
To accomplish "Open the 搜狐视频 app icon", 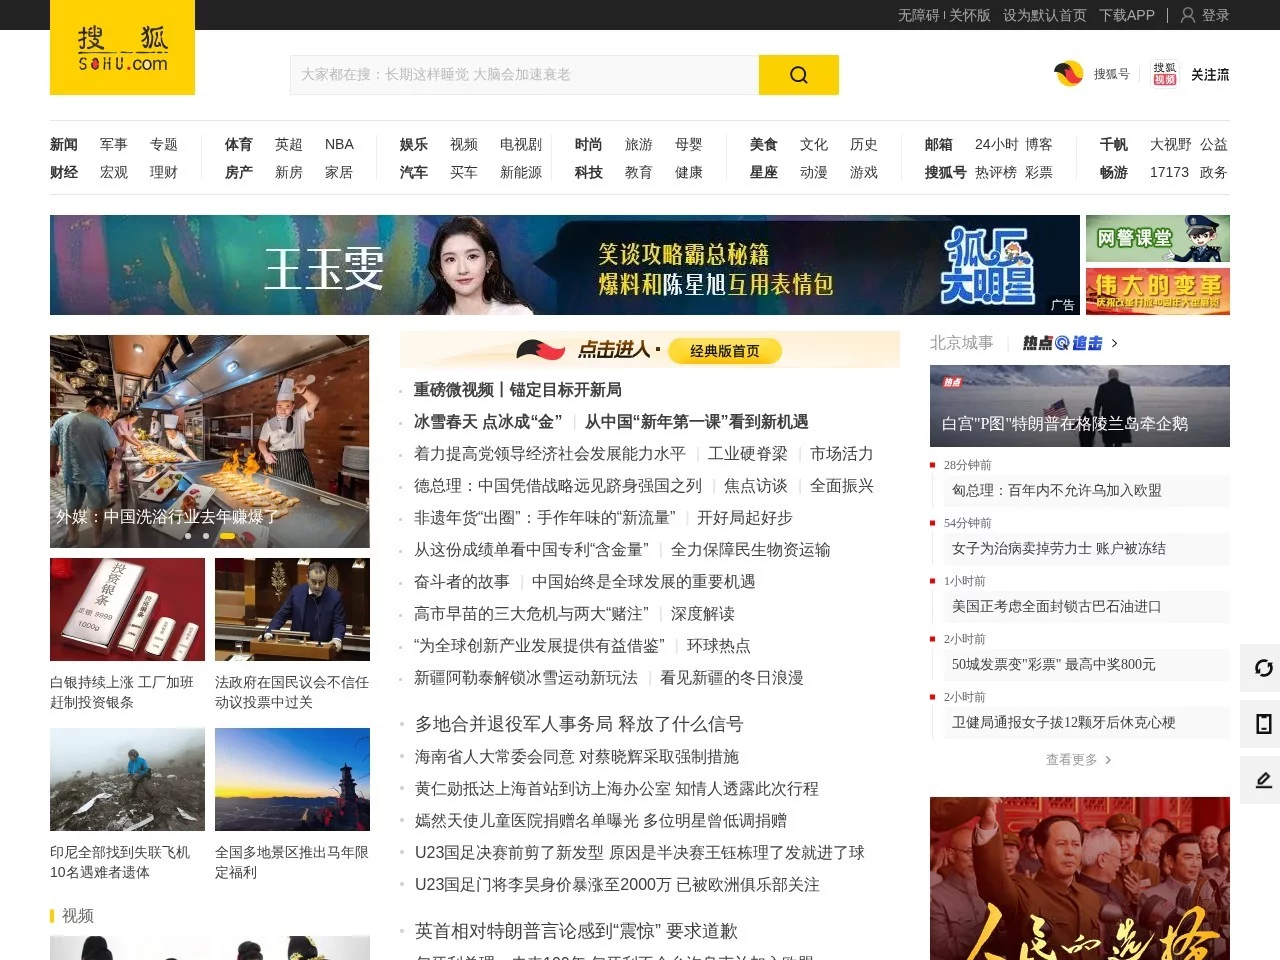I will (1163, 73).
